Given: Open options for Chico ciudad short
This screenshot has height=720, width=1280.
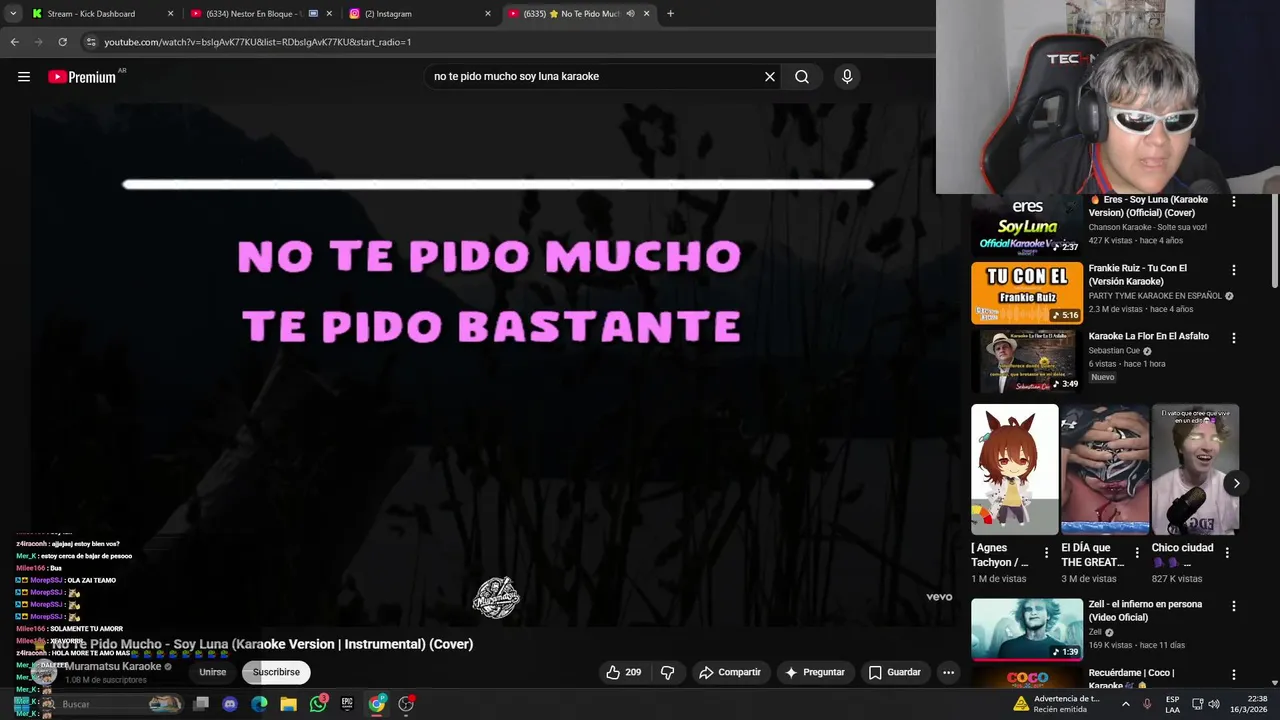Looking at the screenshot, I should click(1227, 552).
